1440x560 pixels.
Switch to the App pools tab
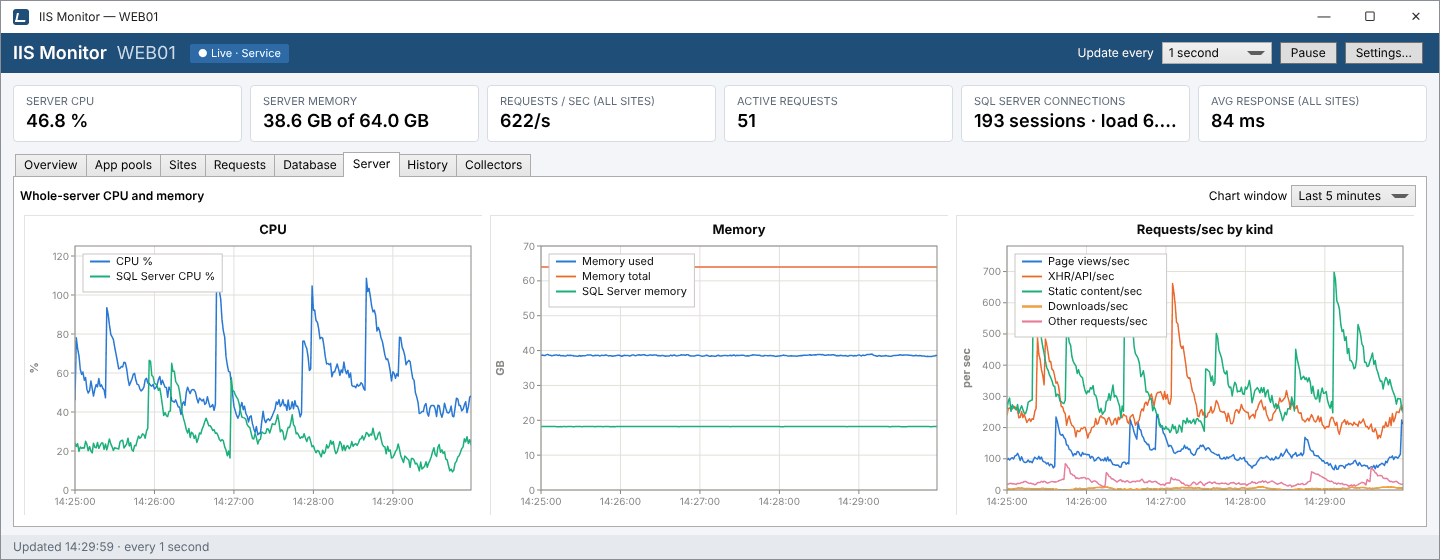click(x=123, y=165)
